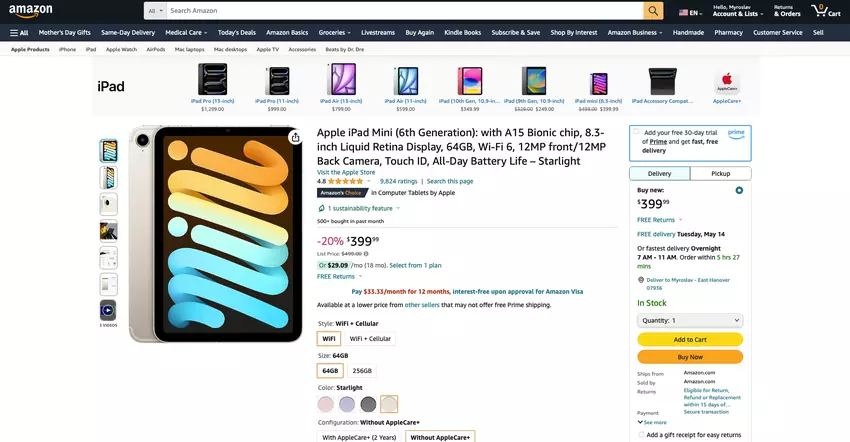Open the AppleCare+ icon in iPad strip
The height and width of the screenshot is (442, 850).
click(727, 81)
